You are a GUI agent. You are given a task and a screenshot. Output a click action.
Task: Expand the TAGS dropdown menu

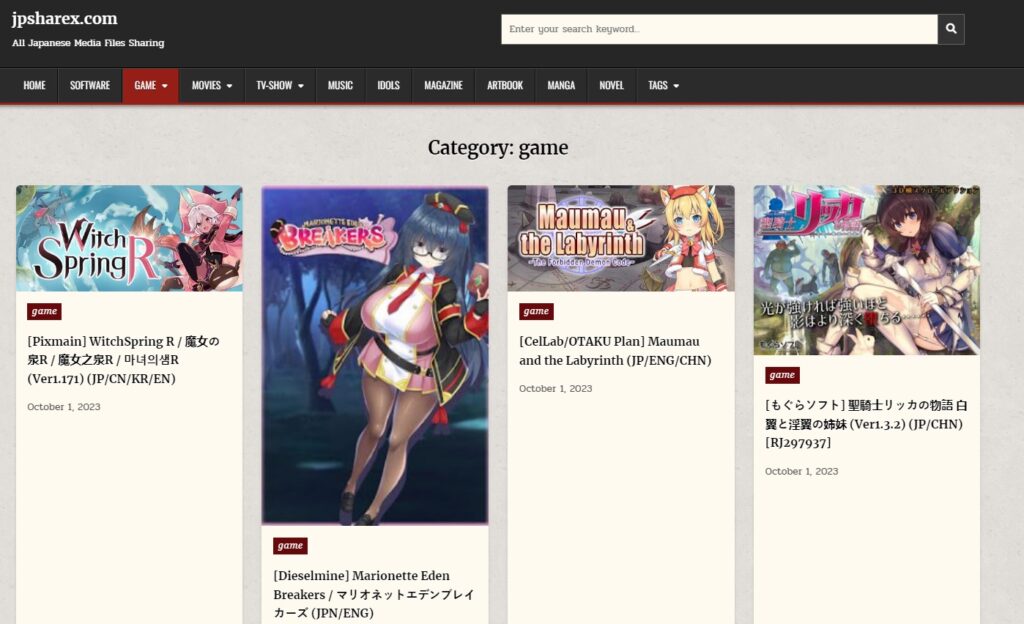[x=664, y=86]
